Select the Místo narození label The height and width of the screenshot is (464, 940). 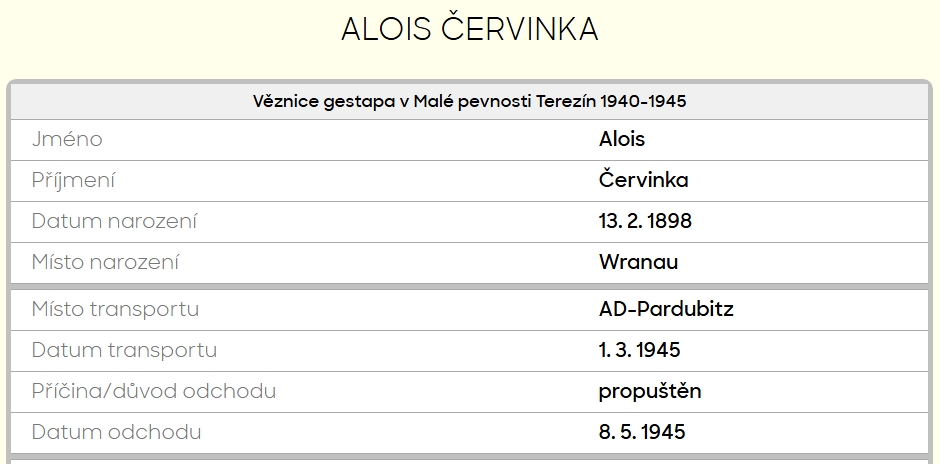[x=106, y=262]
